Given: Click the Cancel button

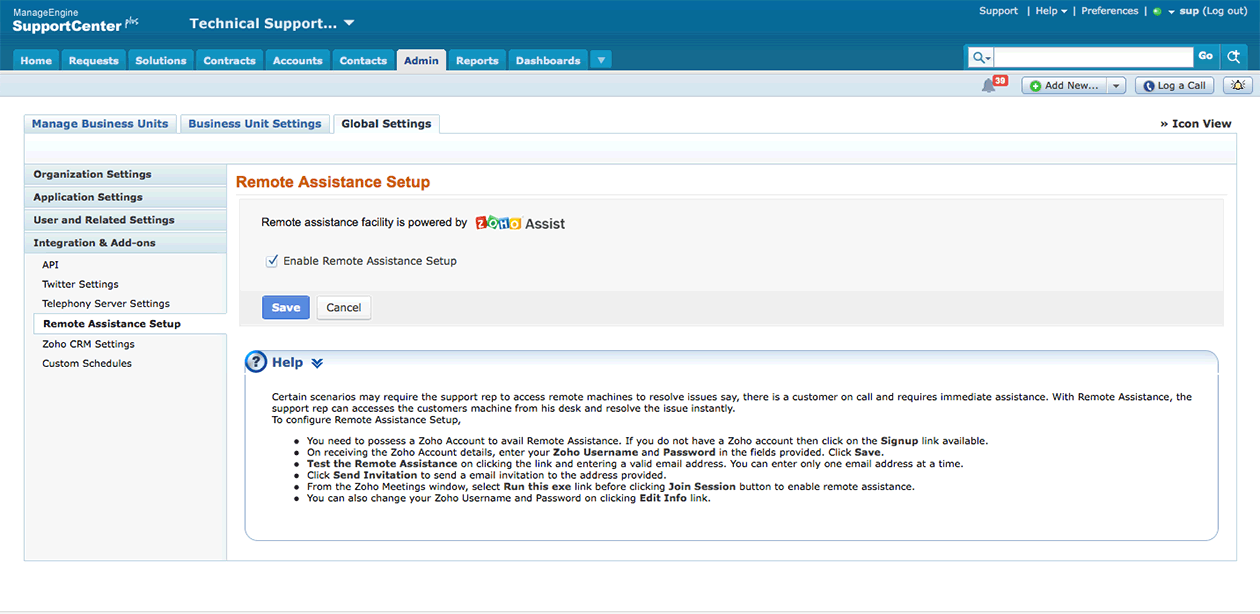Looking at the screenshot, I should (344, 307).
